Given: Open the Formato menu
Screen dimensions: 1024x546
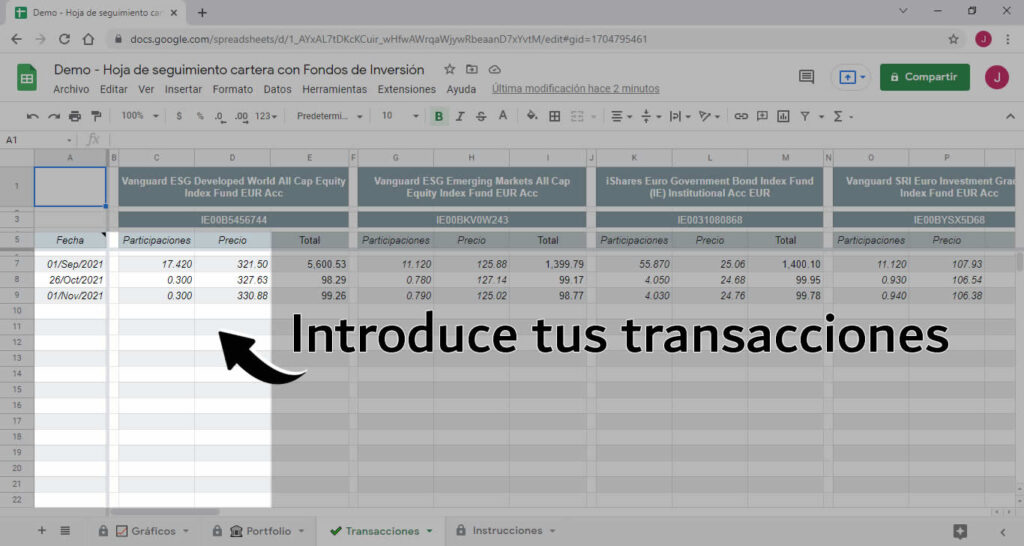Looking at the screenshot, I should pos(232,89).
